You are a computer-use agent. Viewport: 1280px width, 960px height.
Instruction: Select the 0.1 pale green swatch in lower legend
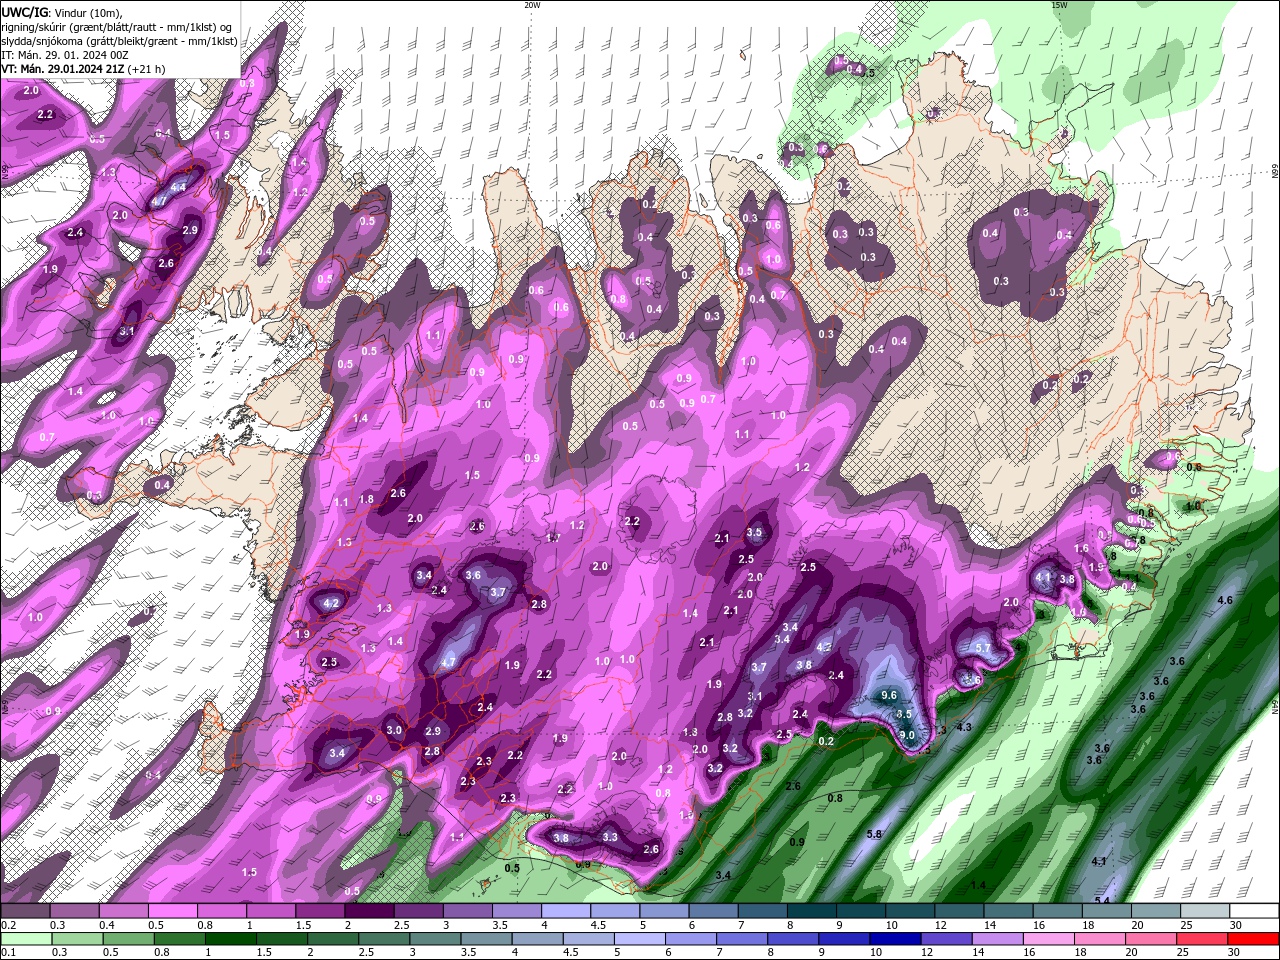click(25, 939)
